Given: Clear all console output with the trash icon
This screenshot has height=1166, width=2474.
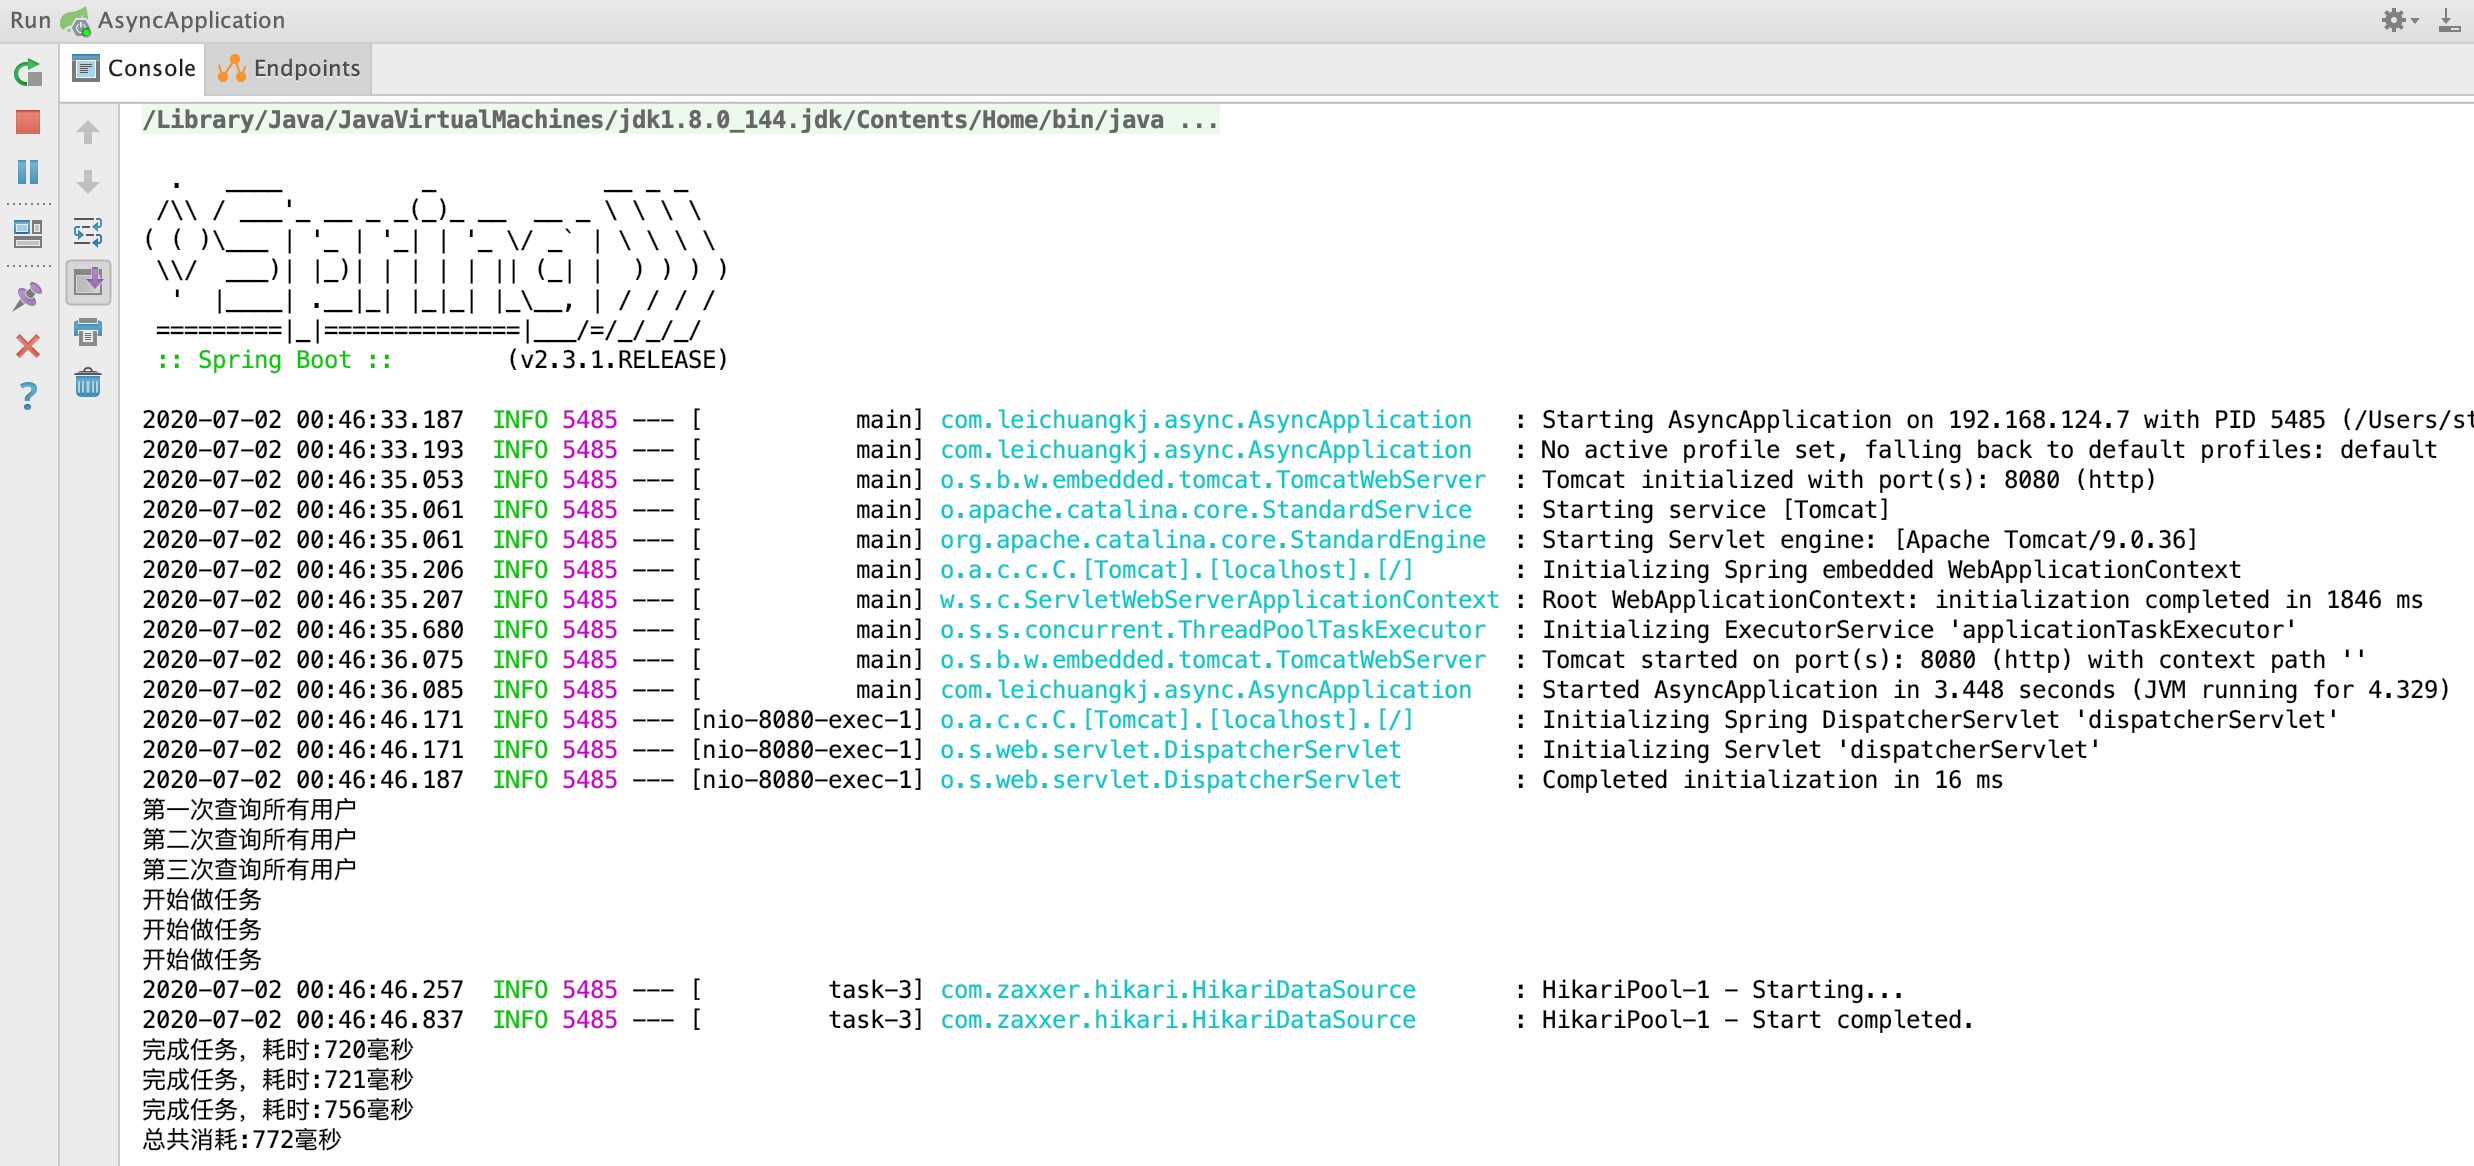Looking at the screenshot, I should [88, 383].
